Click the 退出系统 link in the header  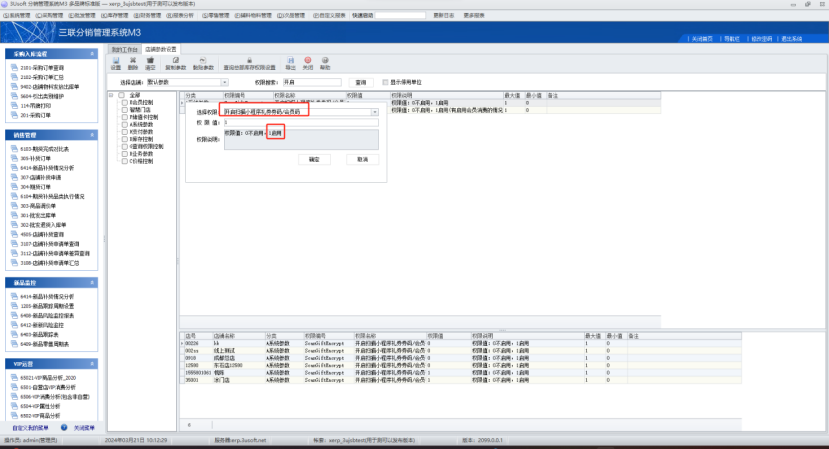(x=791, y=39)
